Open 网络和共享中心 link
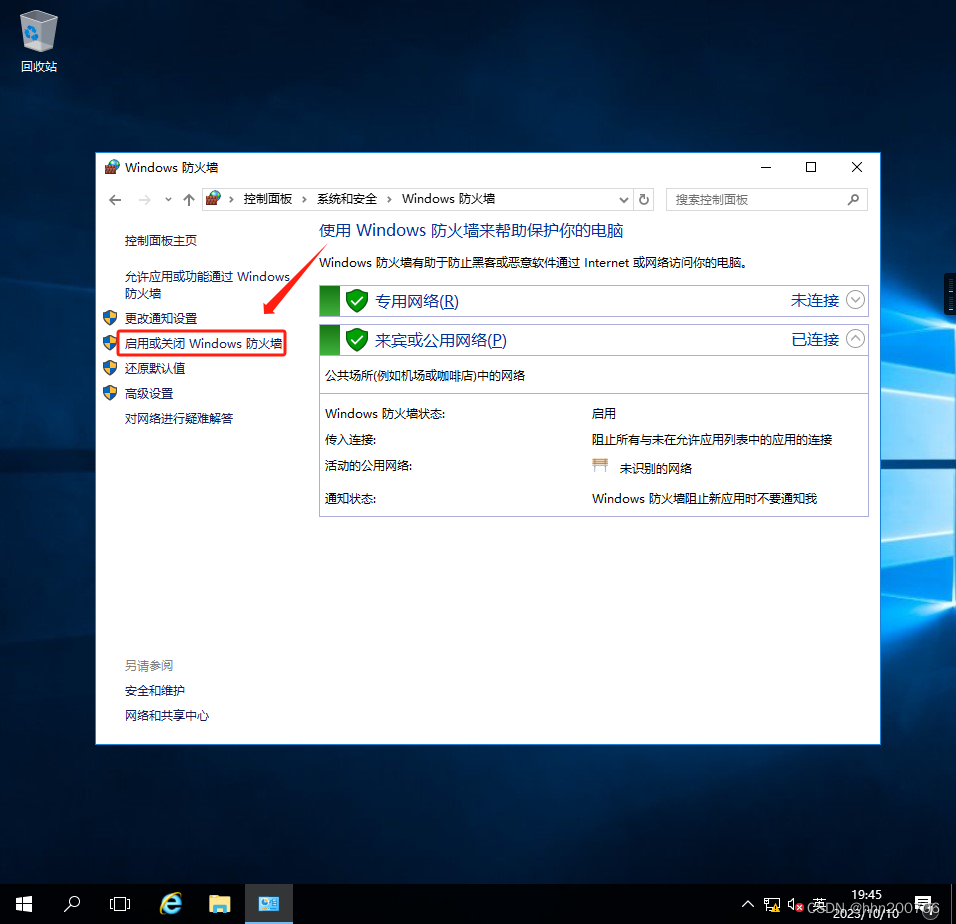The image size is (956, 924). pos(167,716)
